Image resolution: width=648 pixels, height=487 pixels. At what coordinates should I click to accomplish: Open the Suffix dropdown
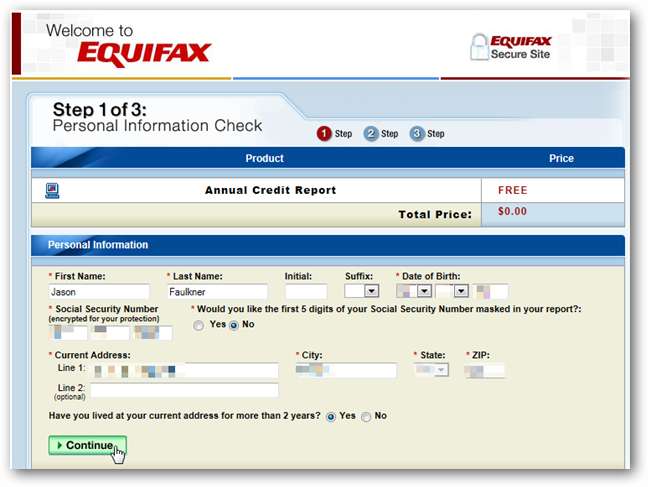point(362,291)
